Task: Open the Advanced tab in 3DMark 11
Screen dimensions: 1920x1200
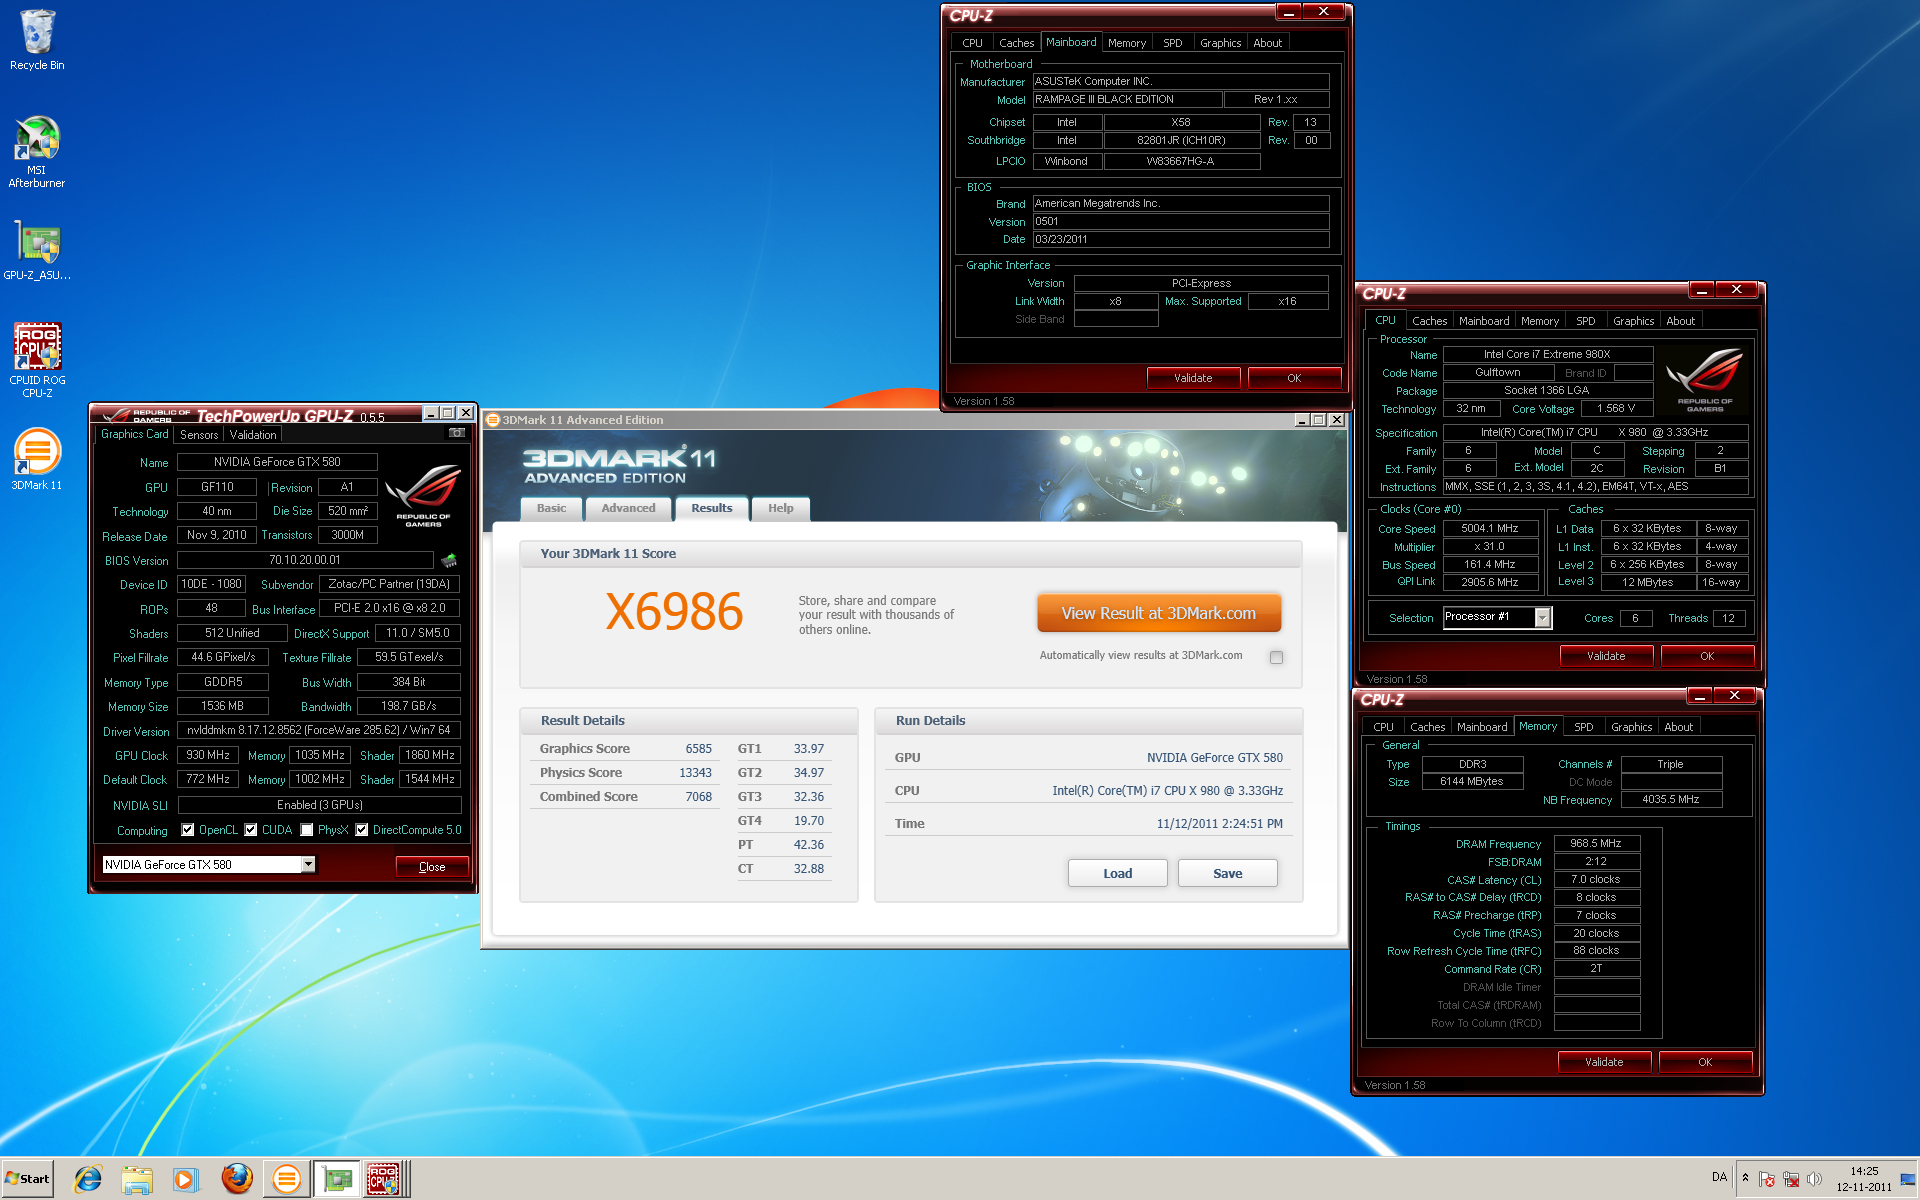Action: (x=628, y=509)
